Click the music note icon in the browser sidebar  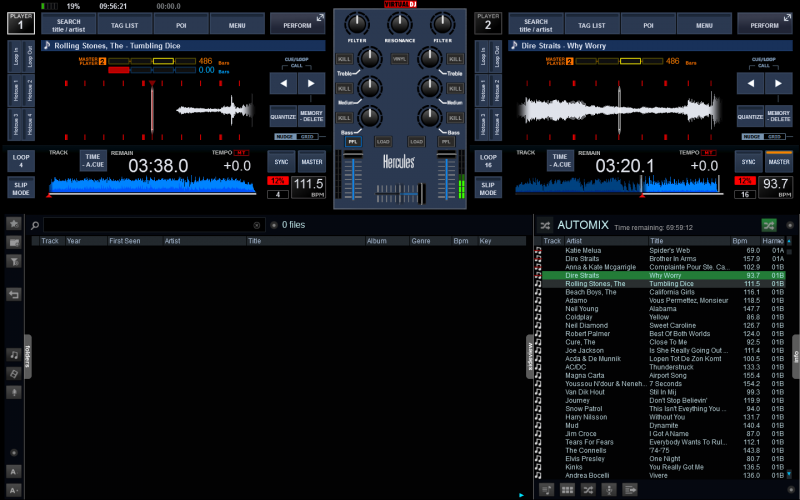click(x=14, y=355)
